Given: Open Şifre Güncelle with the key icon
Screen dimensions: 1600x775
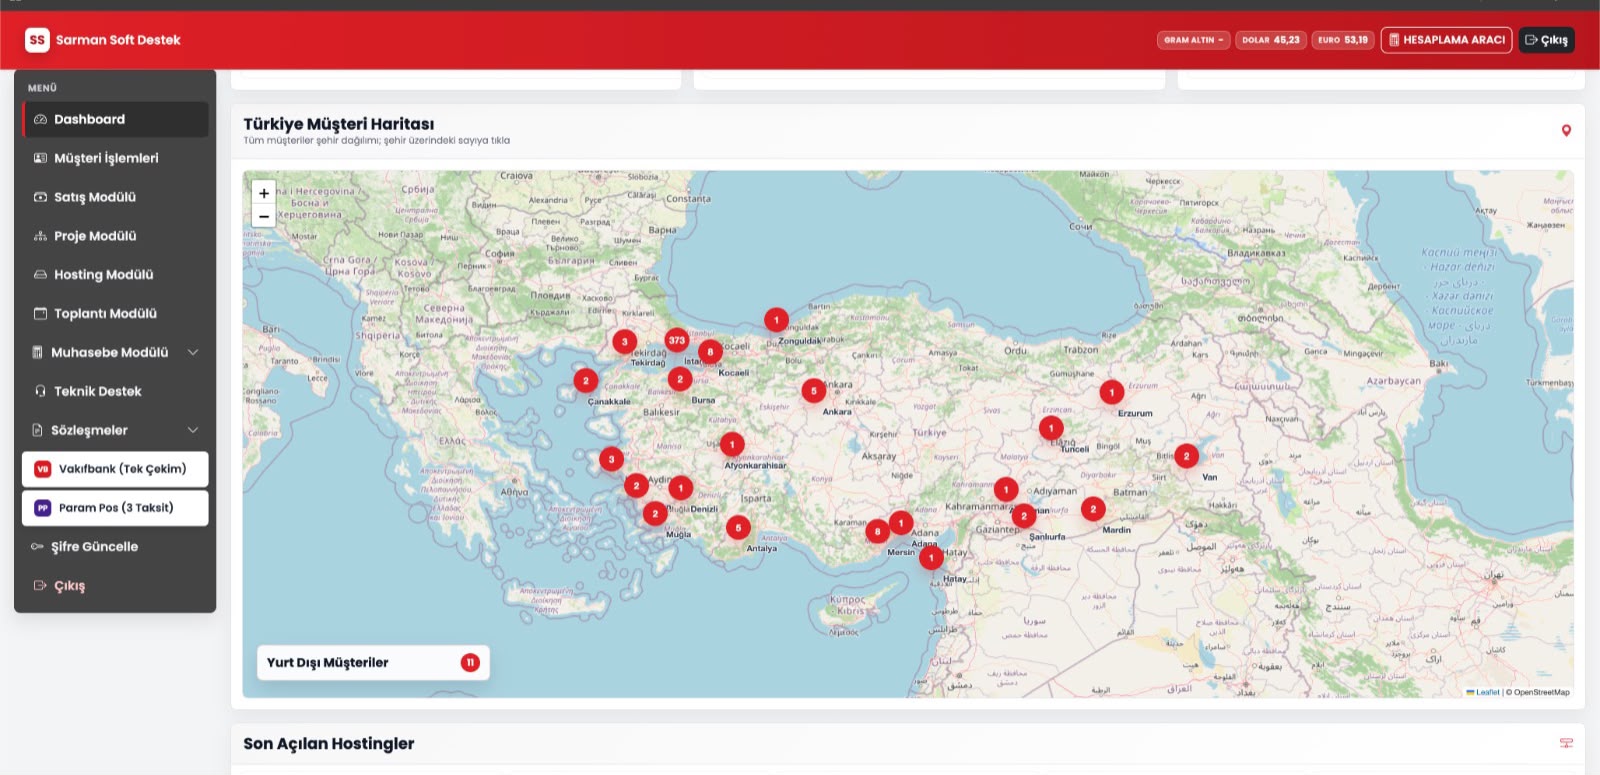Looking at the screenshot, I should (x=115, y=547).
